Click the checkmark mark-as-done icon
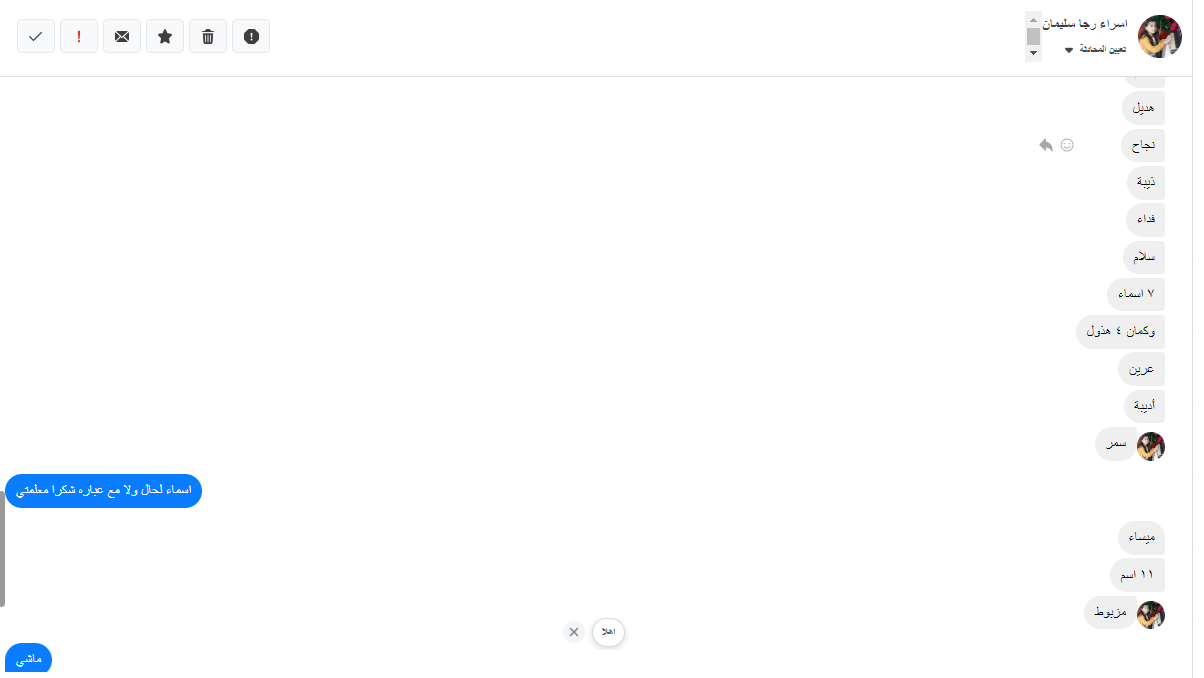Viewport: 1204px width, 678px height. tap(36, 36)
